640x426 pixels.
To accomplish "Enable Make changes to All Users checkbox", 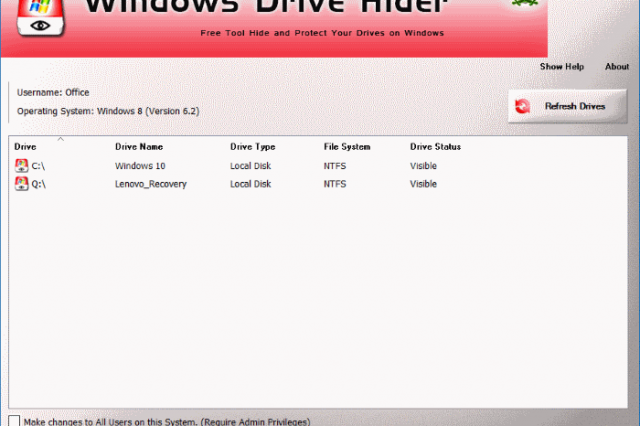I will pos(14,421).
